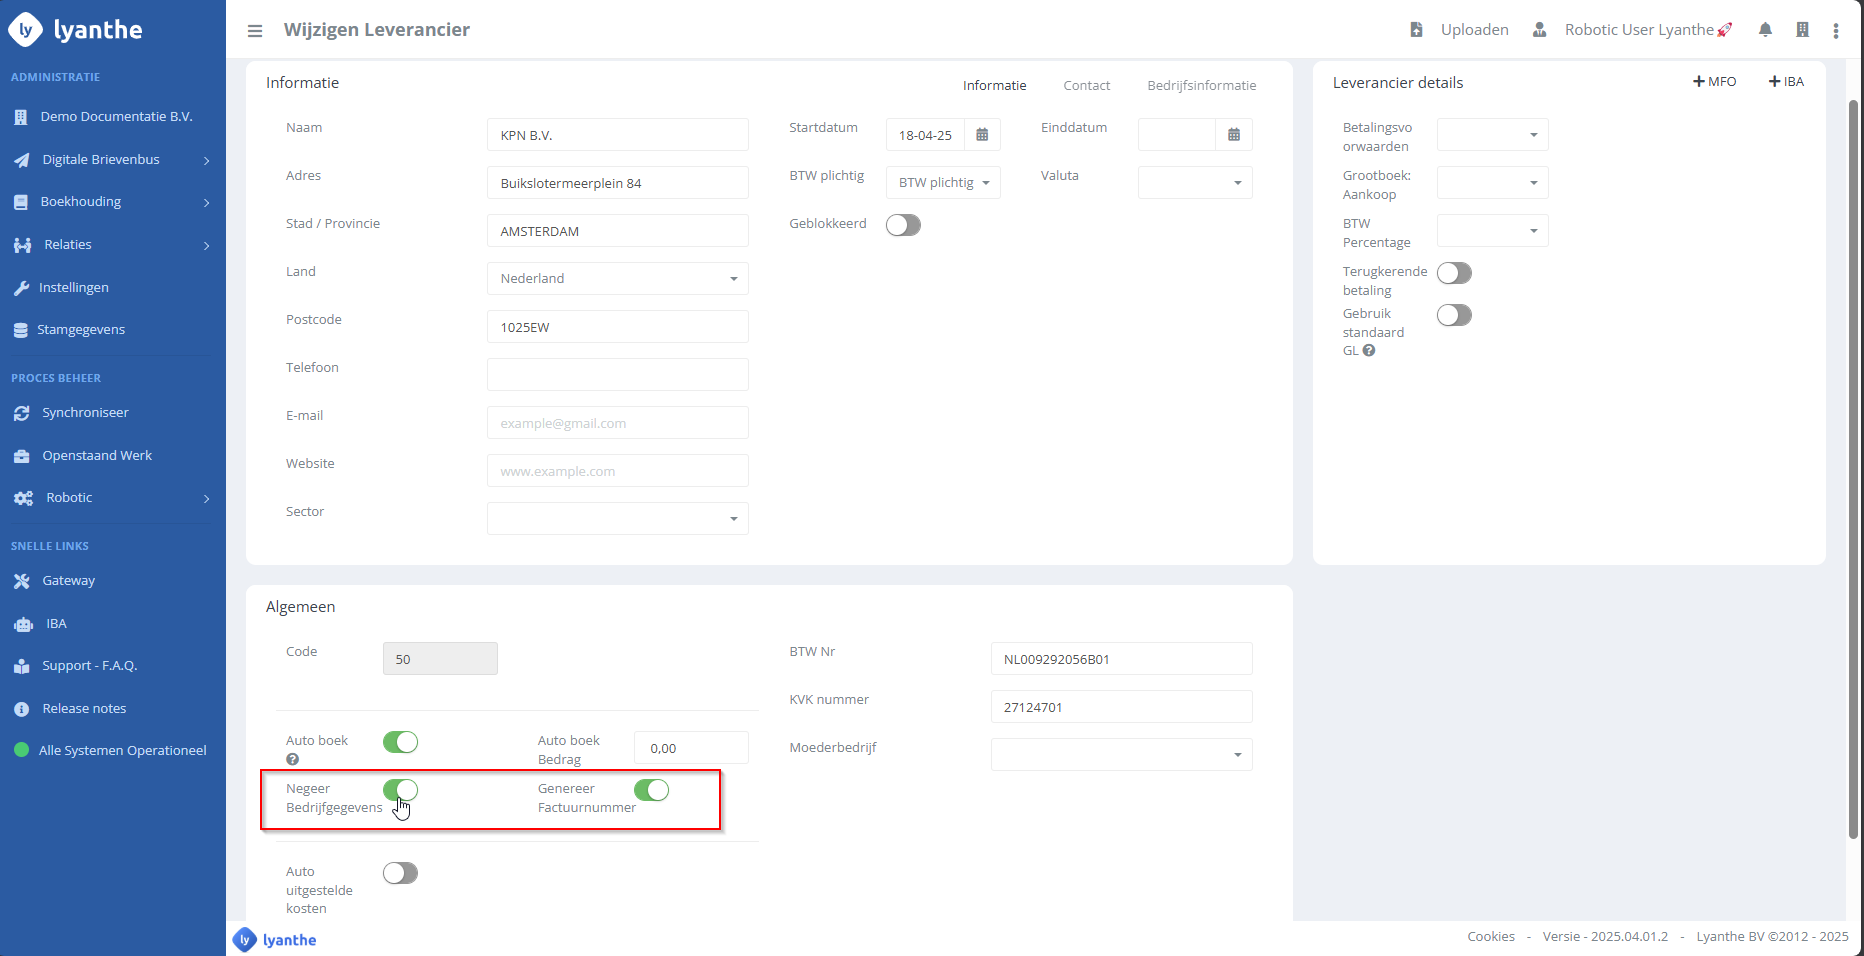Open the Einddatum calendar picker icon
The width and height of the screenshot is (1864, 956).
[x=1234, y=135]
